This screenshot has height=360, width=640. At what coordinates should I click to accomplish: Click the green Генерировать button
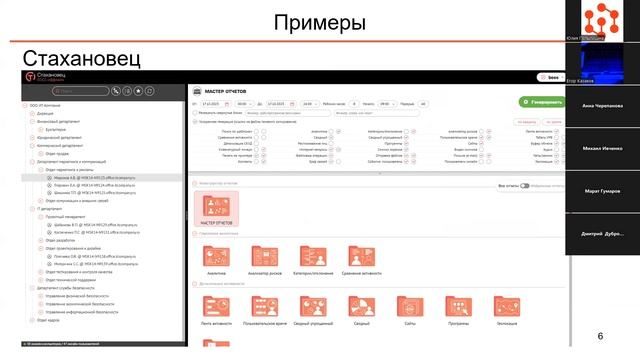tap(542, 102)
